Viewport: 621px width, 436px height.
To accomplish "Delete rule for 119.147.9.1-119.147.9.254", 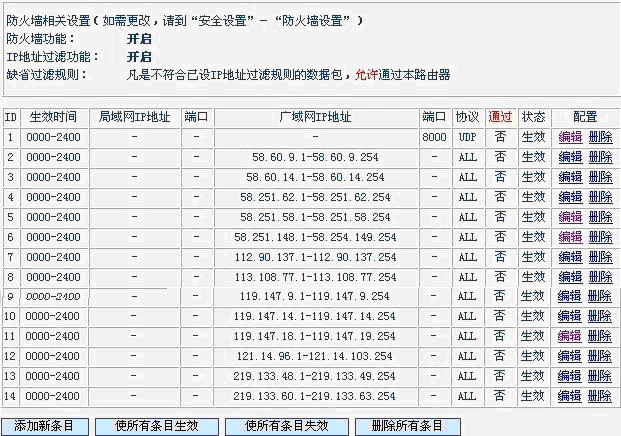I will pyautogui.click(x=600, y=297).
